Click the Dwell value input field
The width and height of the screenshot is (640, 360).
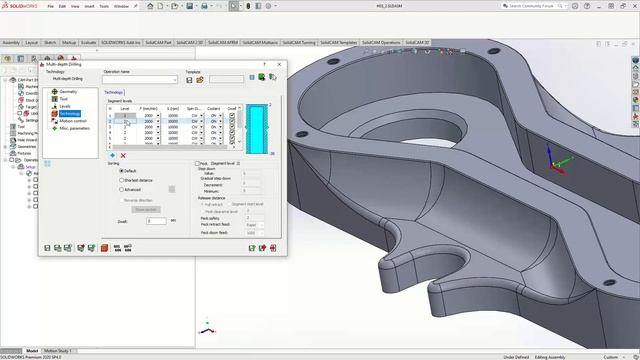pyautogui.click(x=156, y=221)
